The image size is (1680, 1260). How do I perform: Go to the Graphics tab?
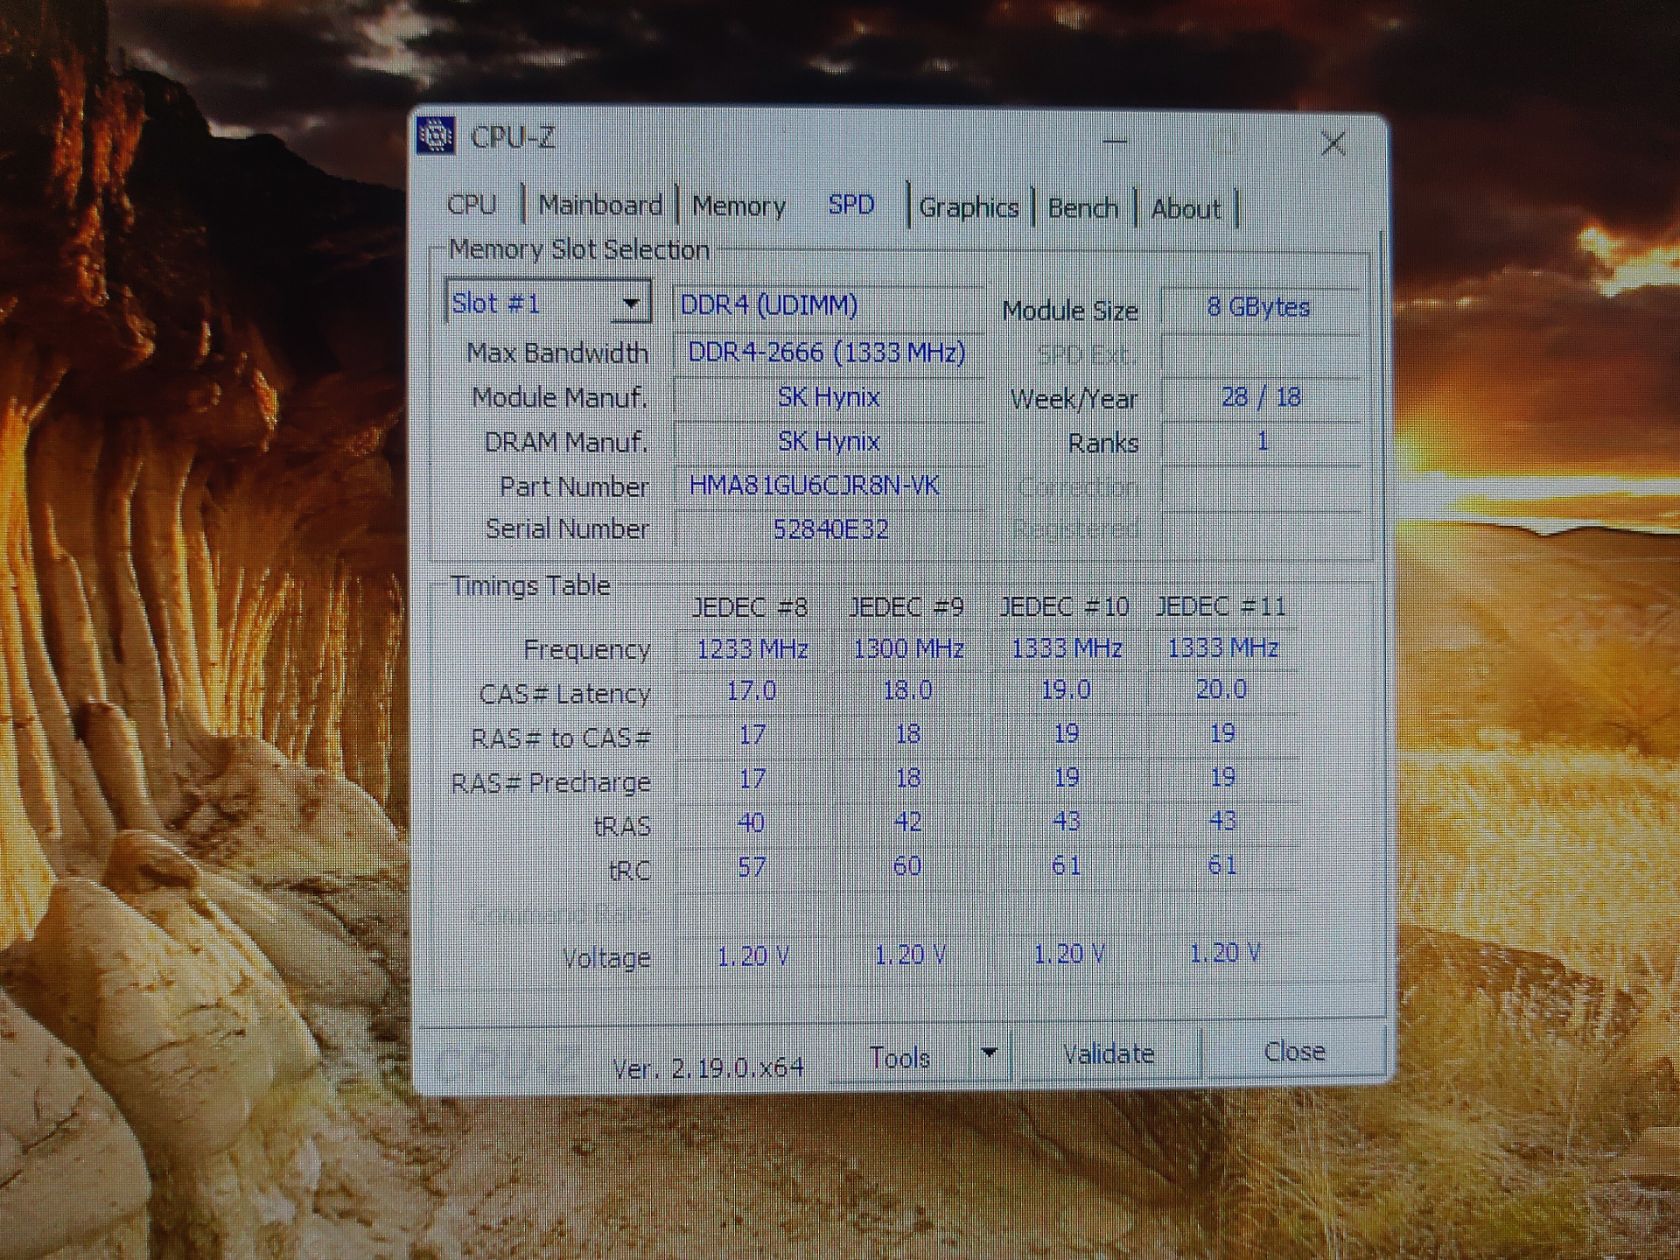tap(968, 208)
